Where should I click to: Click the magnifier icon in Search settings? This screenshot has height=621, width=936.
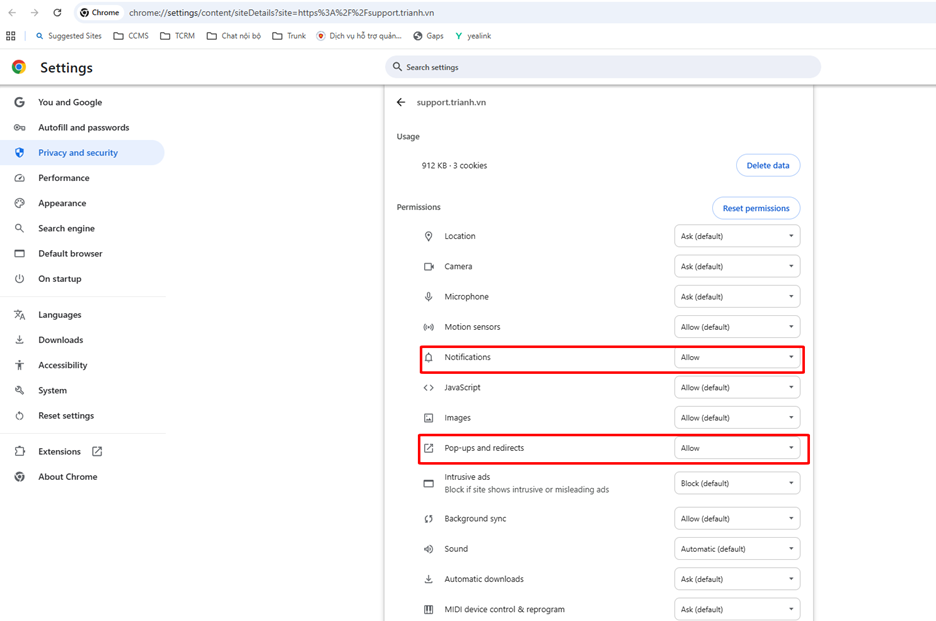[397, 67]
